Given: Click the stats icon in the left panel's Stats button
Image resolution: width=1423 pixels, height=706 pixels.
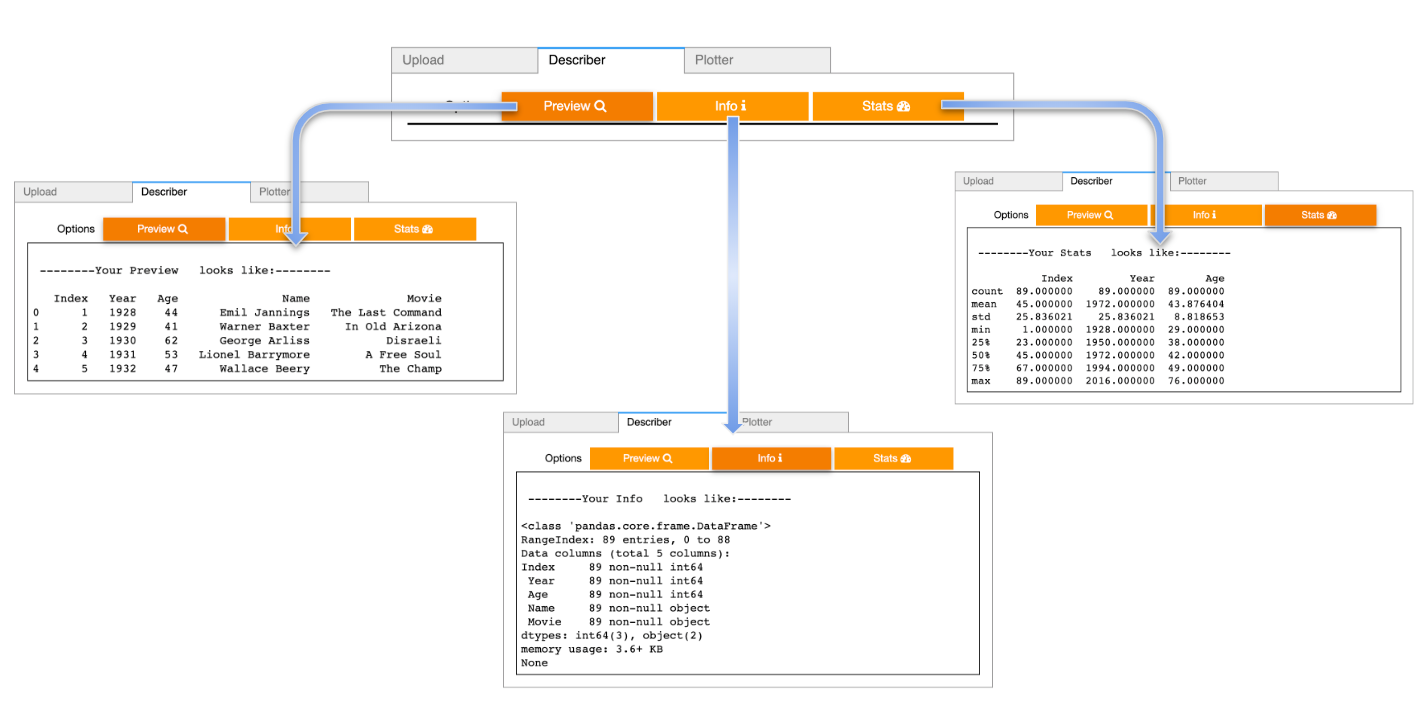Looking at the screenshot, I should point(429,227).
